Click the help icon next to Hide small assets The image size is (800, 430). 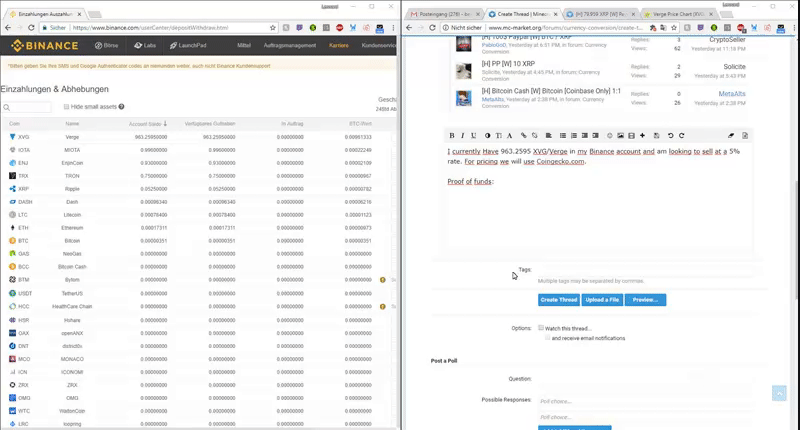(121, 107)
